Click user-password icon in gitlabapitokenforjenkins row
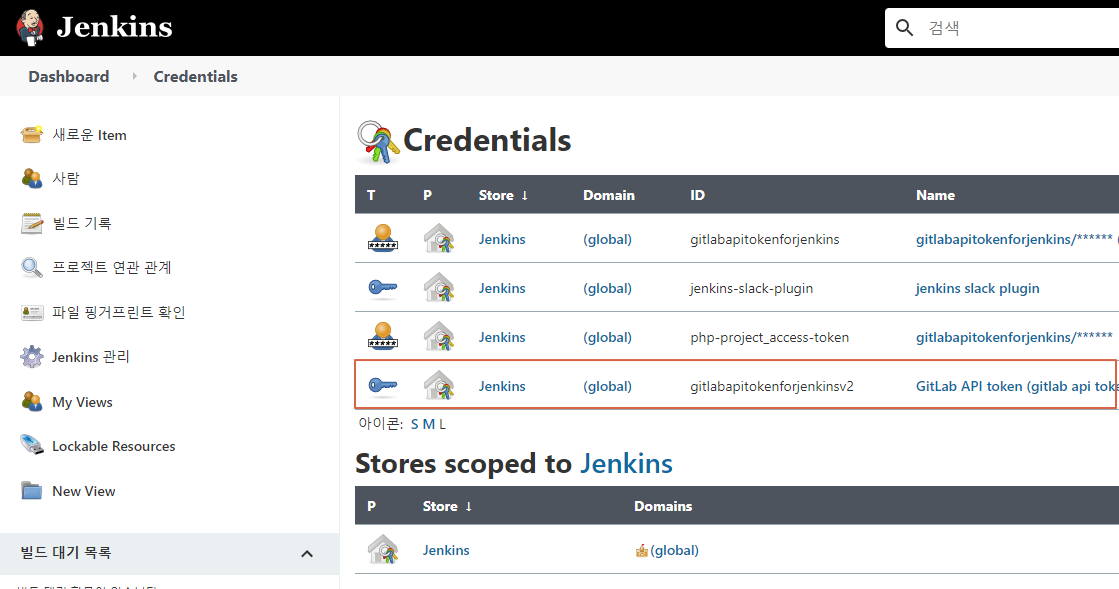Screen dimensions: 1119x589 [x=383, y=238]
